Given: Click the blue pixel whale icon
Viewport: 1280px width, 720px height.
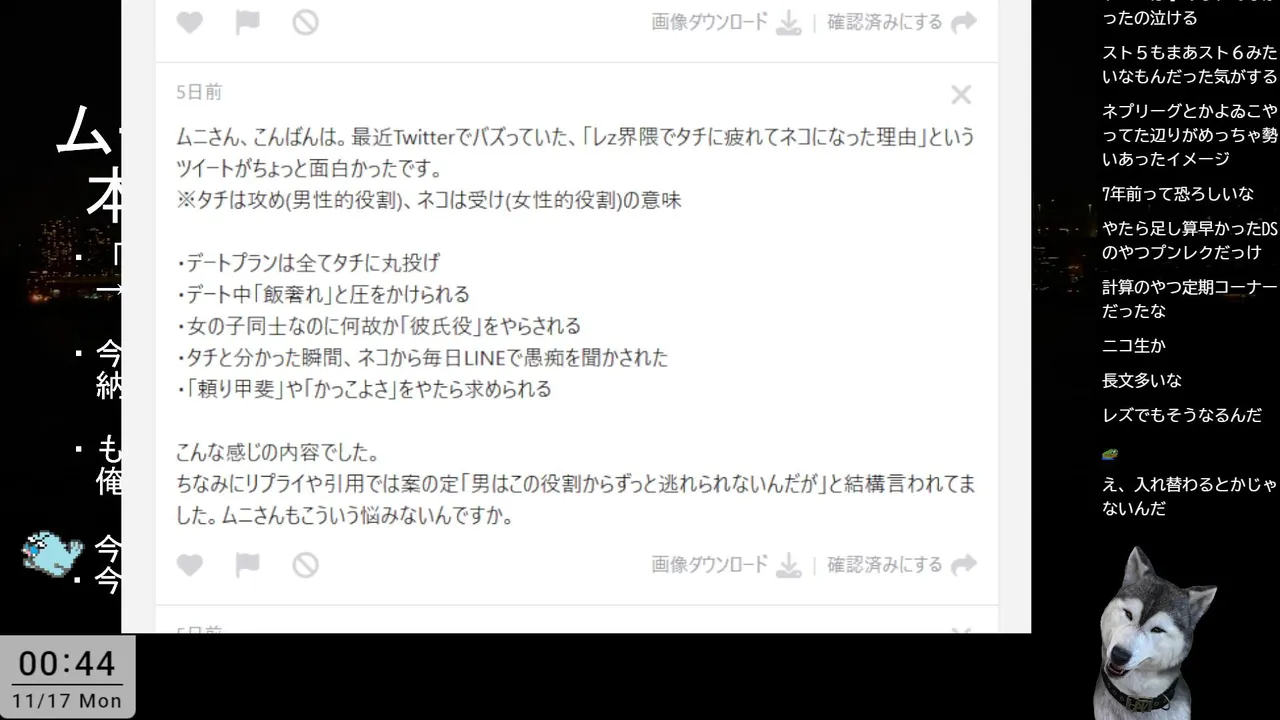Looking at the screenshot, I should [x=52, y=553].
